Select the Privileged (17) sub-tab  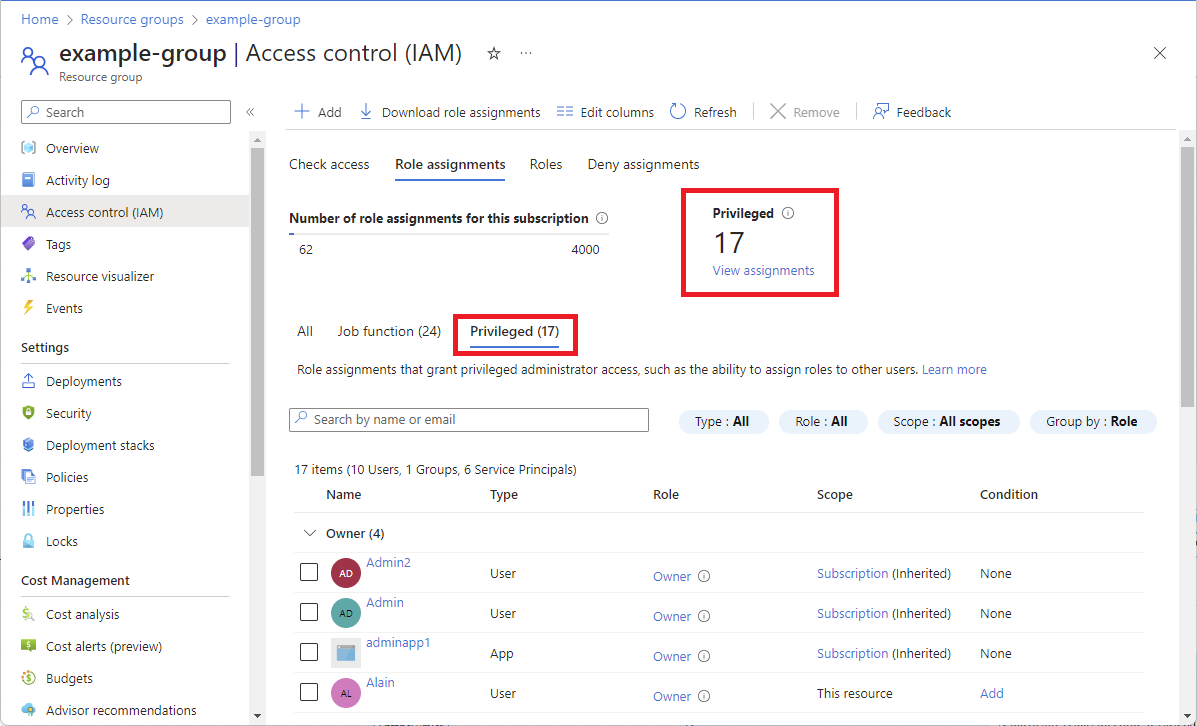tap(515, 331)
